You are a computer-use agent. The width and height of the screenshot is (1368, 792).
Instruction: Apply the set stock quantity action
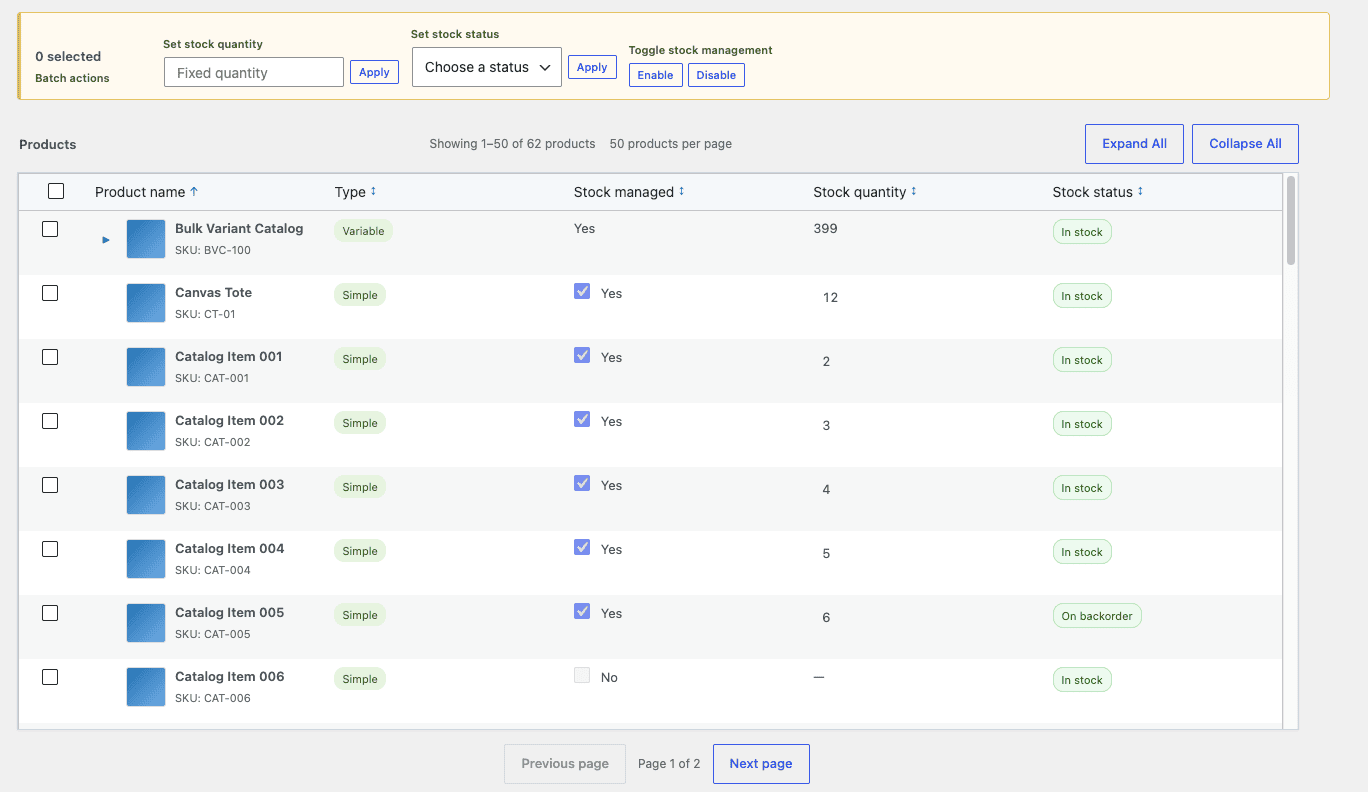pyautogui.click(x=374, y=72)
